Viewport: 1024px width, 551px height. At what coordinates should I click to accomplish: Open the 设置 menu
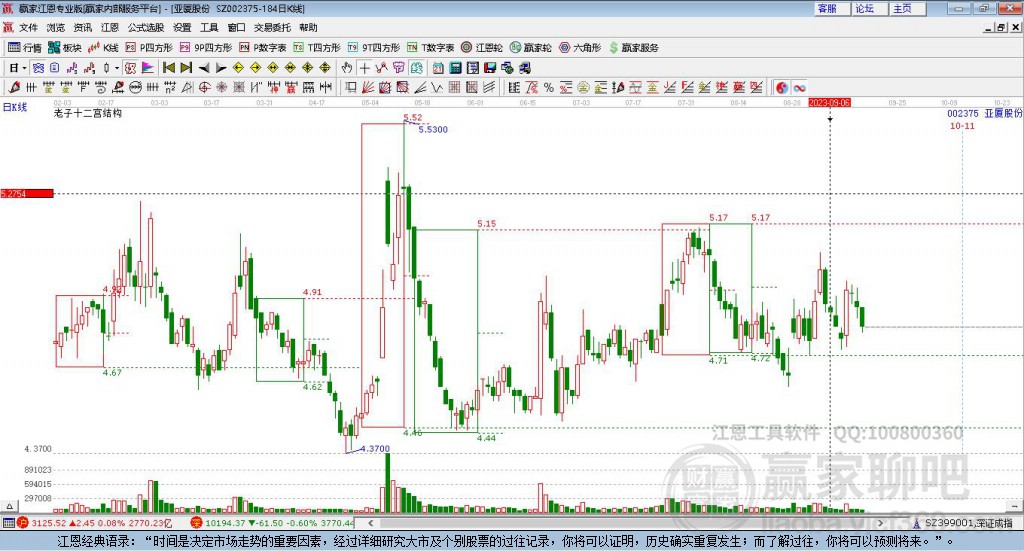182,27
